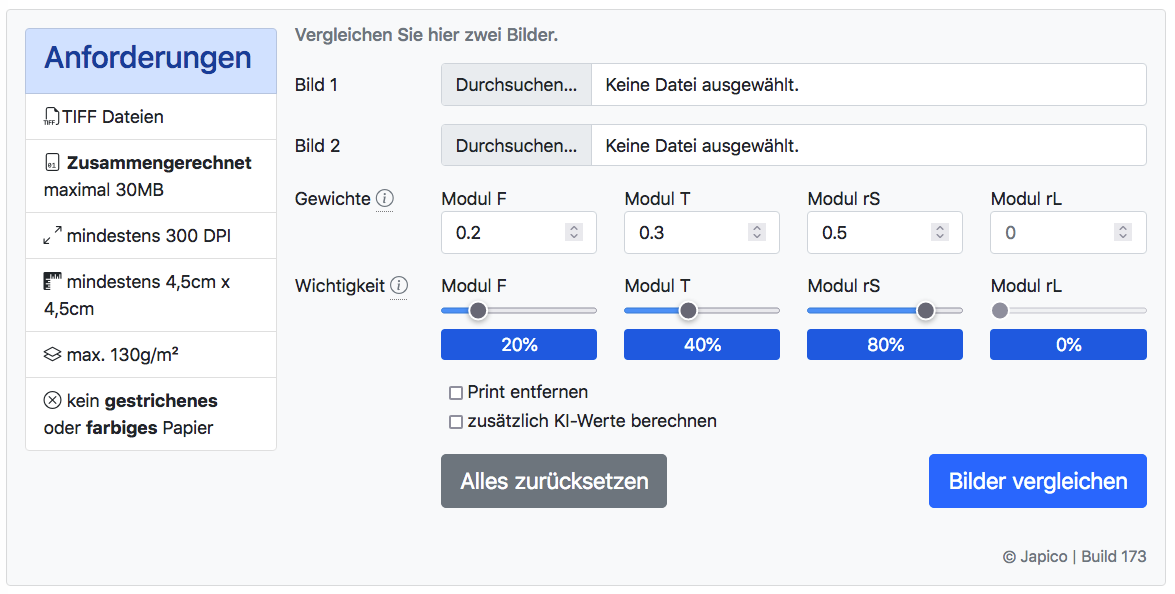Click the Modul T Wichtigkeit slider handle
Image resolution: width=1175 pixels, height=594 pixels.
[688, 310]
